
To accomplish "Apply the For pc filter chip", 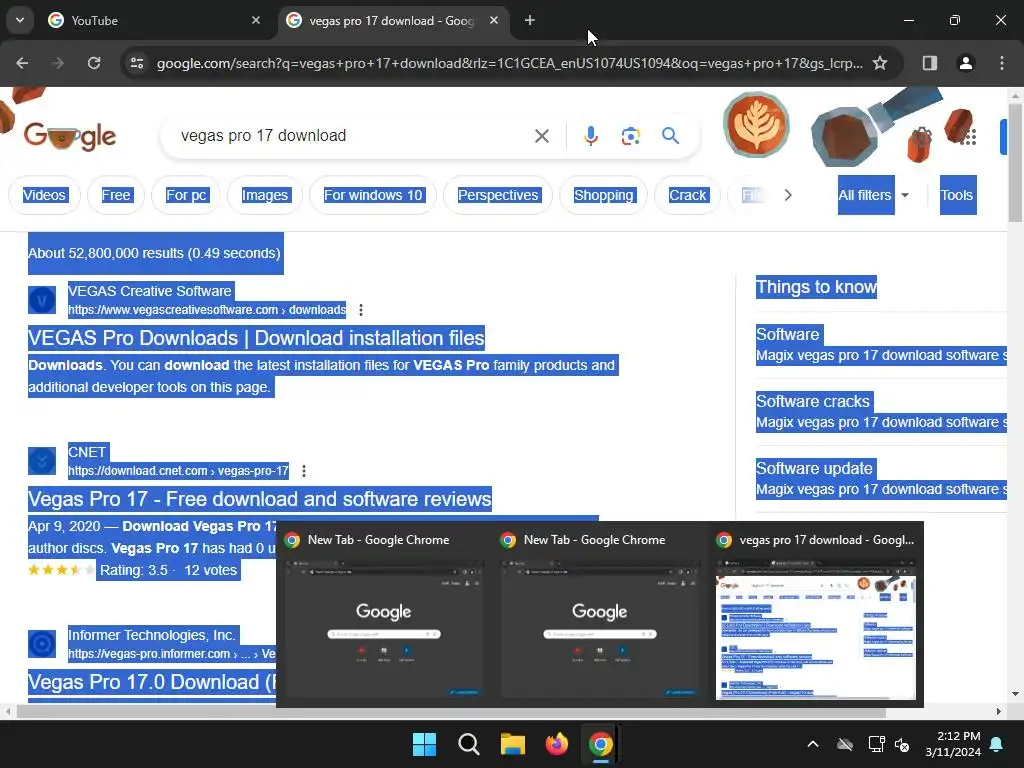I will click(x=186, y=195).
